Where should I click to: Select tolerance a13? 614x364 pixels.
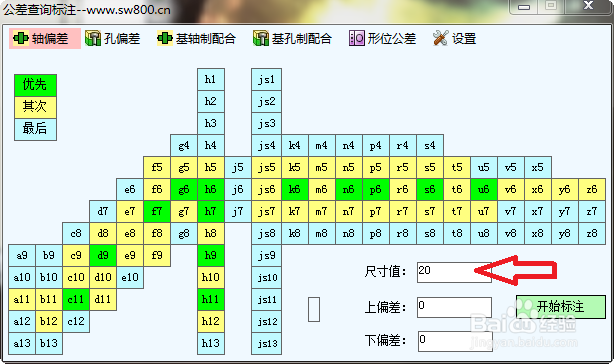(22, 343)
